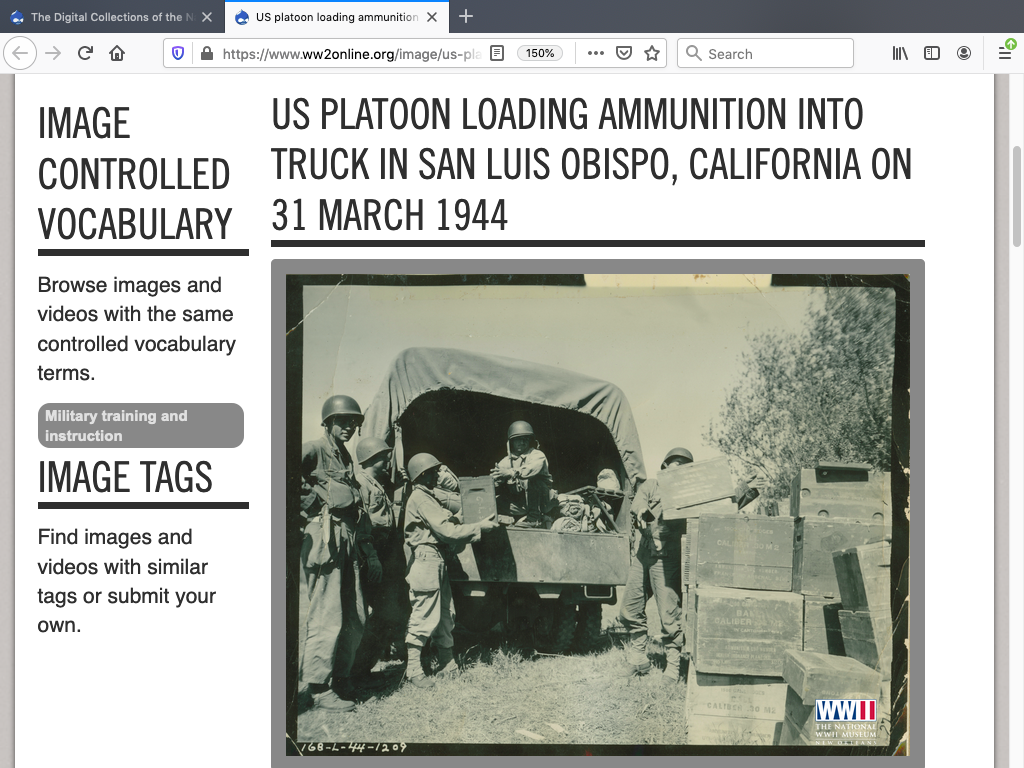
Task: Close the US platoon loading ammunition tab
Action: (x=432, y=17)
